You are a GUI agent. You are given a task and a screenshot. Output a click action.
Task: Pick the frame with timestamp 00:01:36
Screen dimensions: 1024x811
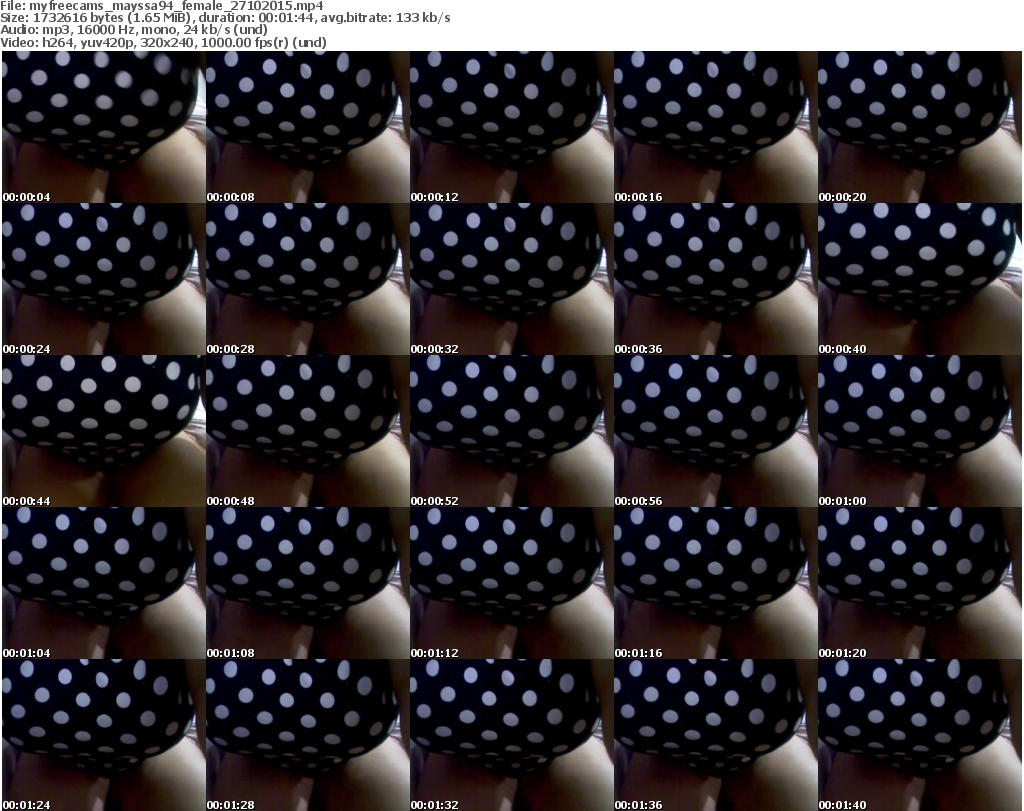point(716,735)
